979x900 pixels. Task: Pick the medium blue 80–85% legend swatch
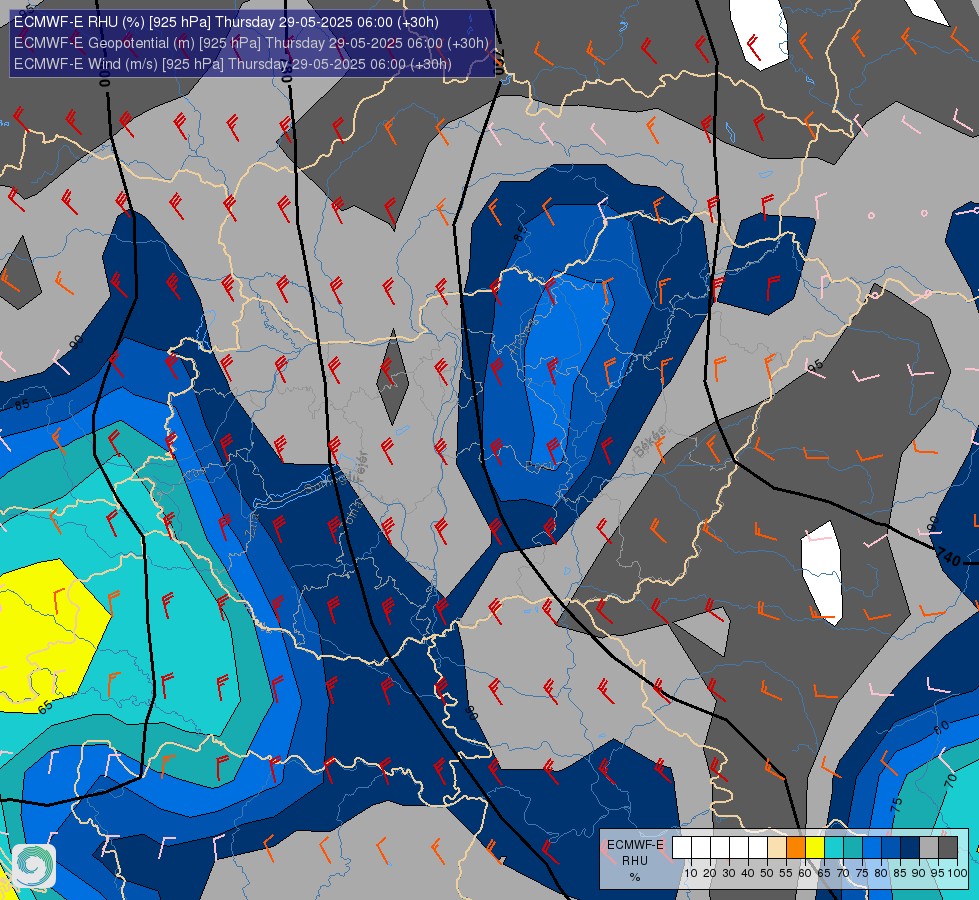(891, 848)
